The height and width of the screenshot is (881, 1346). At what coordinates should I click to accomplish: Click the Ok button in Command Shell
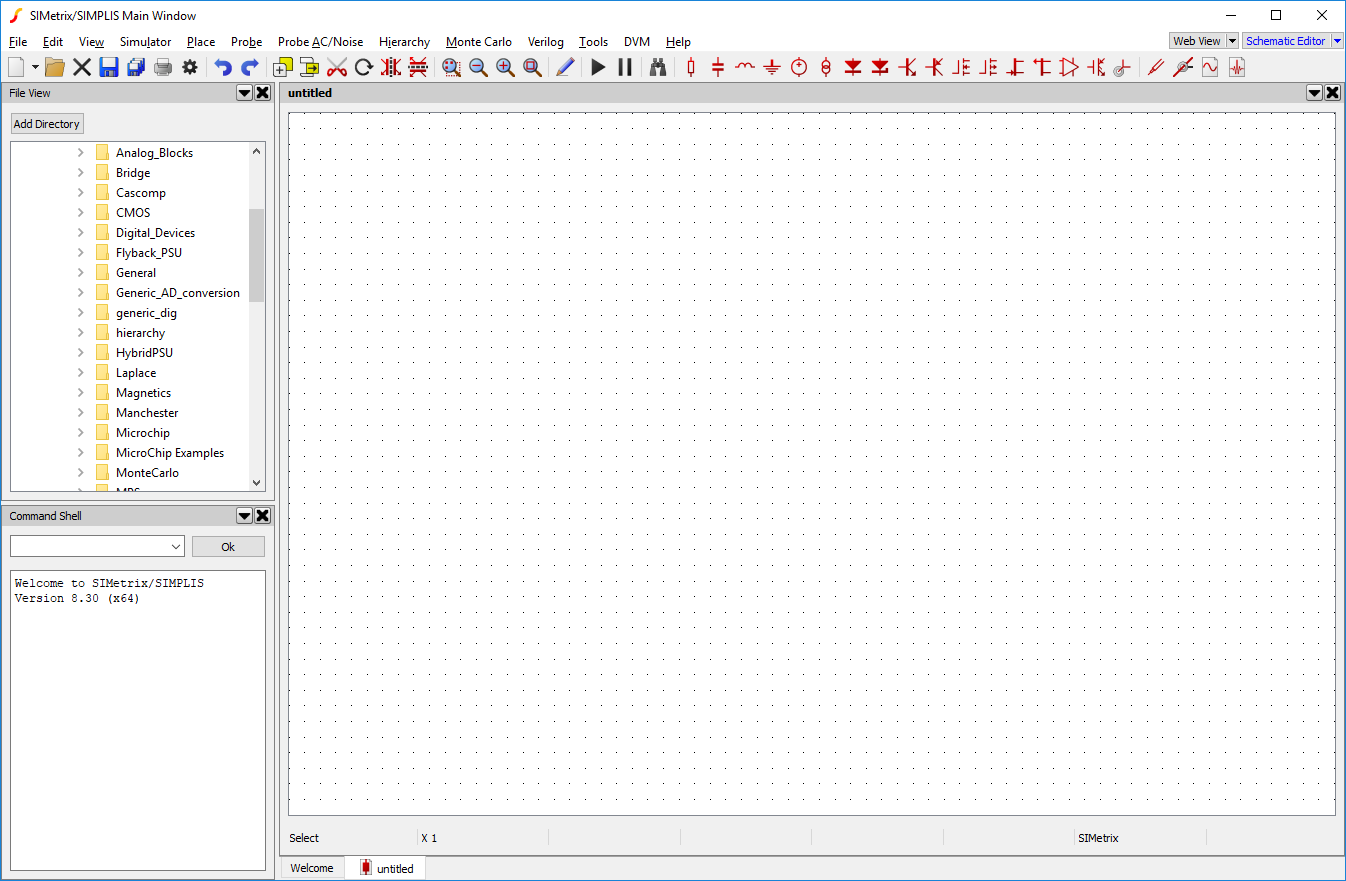tap(228, 547)
